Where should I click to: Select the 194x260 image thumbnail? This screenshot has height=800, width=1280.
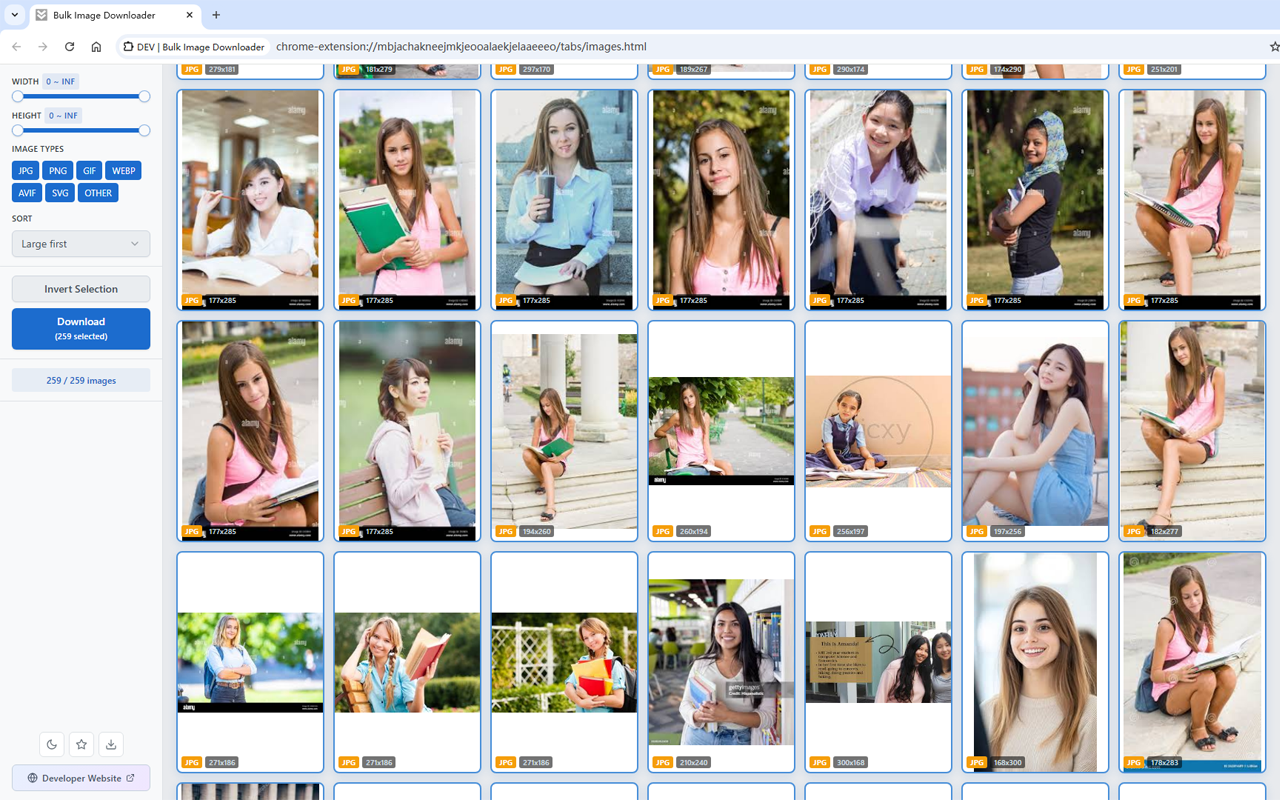click(564, 431)
